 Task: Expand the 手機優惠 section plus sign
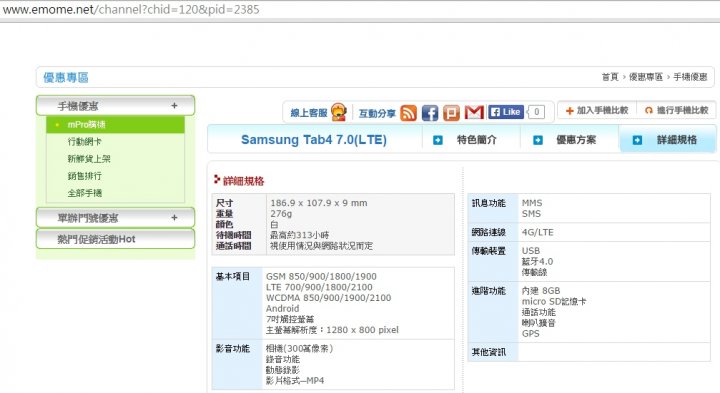[x=174, y=106]
